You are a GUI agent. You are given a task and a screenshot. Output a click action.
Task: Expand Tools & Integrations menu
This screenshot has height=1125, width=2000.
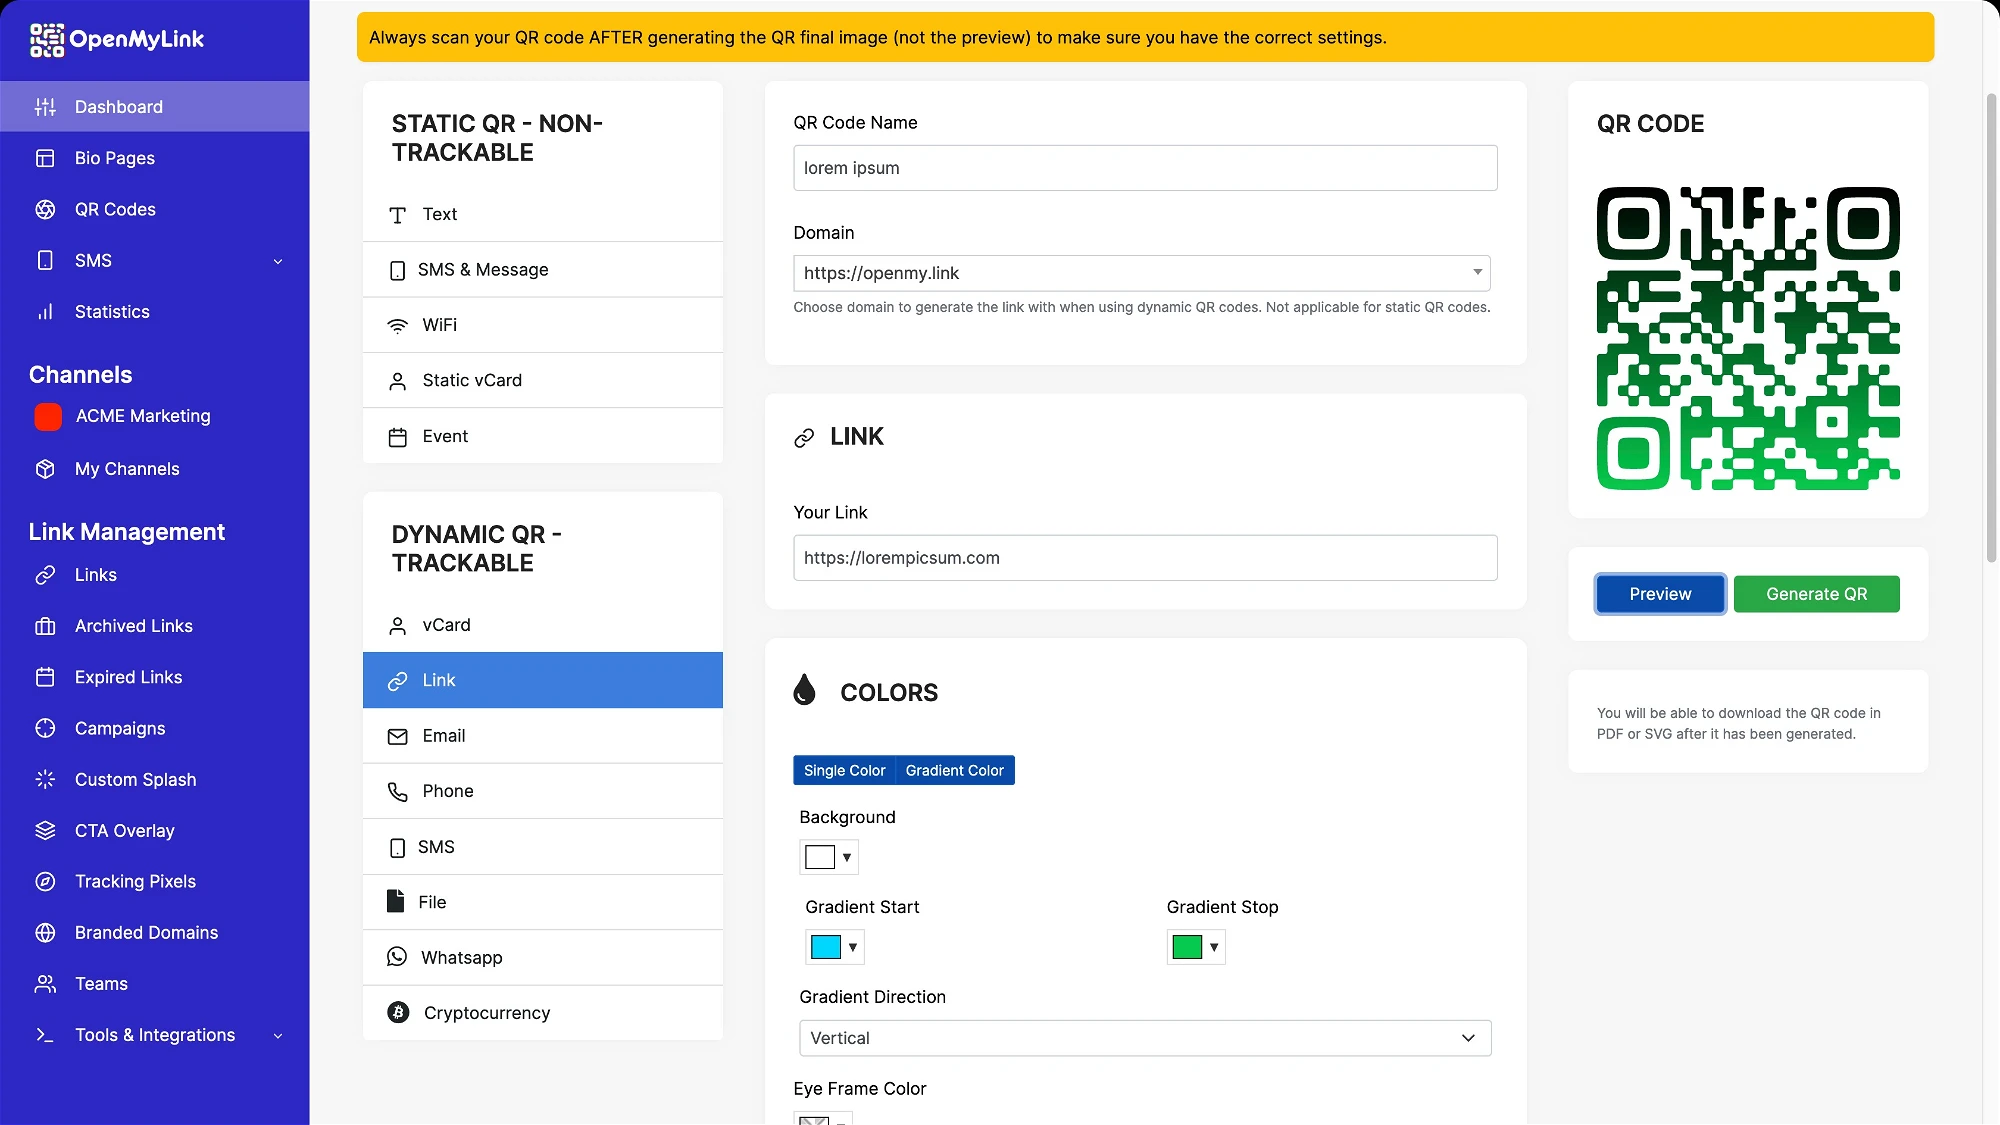(x=278, y=1035)
